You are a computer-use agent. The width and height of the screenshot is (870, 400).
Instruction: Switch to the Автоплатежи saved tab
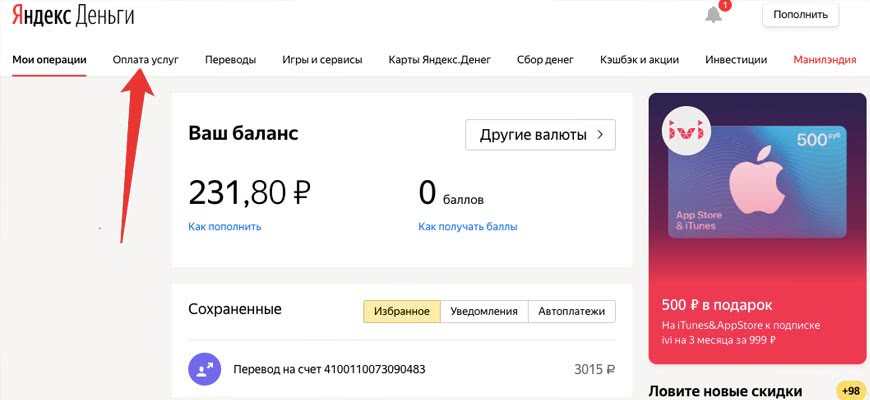click(x=571, y=311)
